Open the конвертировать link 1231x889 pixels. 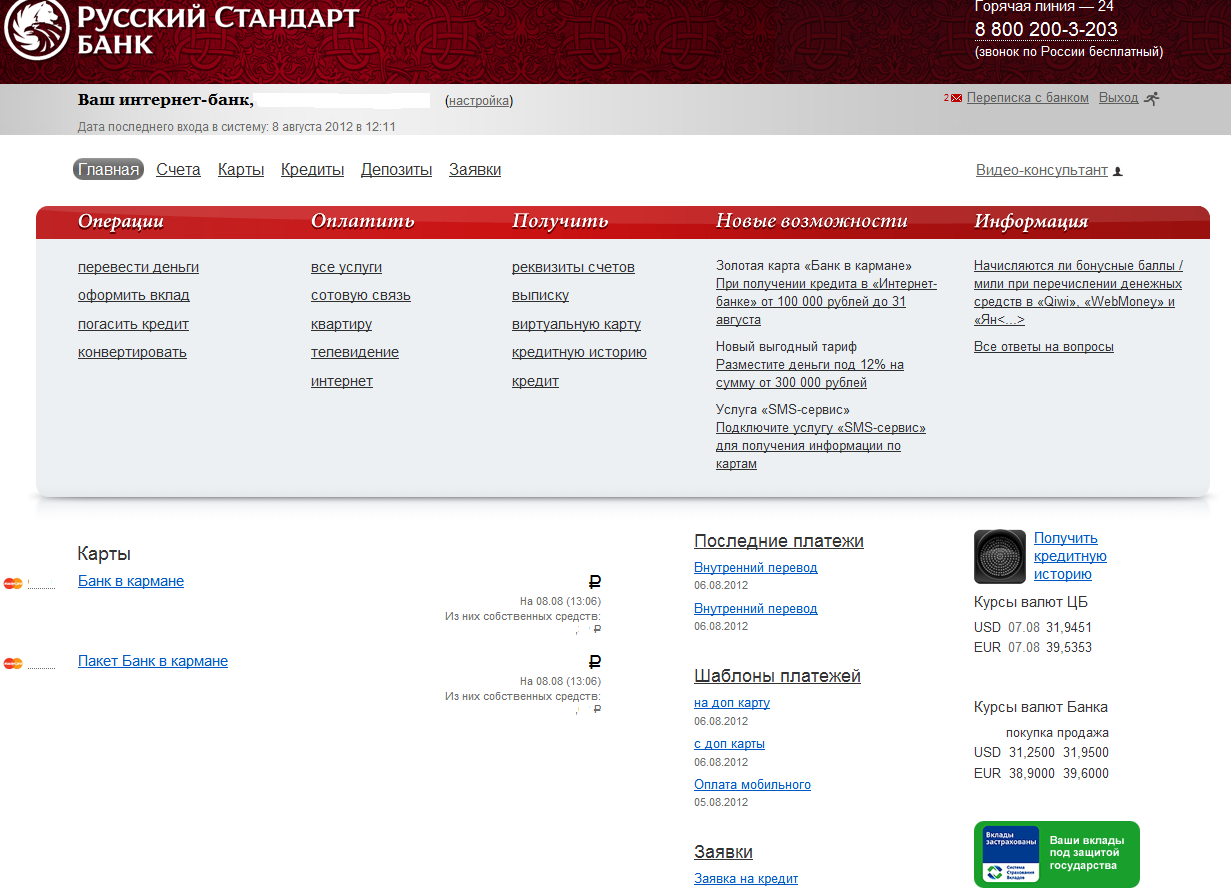point(132,352)
